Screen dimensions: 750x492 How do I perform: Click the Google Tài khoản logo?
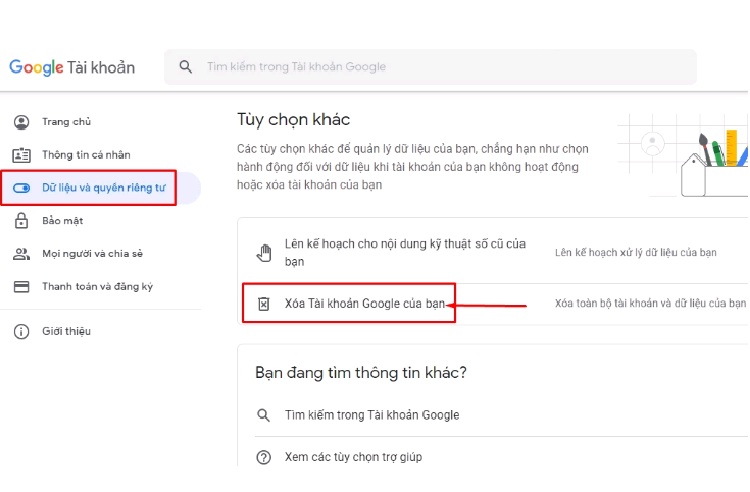tap(72, 67)
